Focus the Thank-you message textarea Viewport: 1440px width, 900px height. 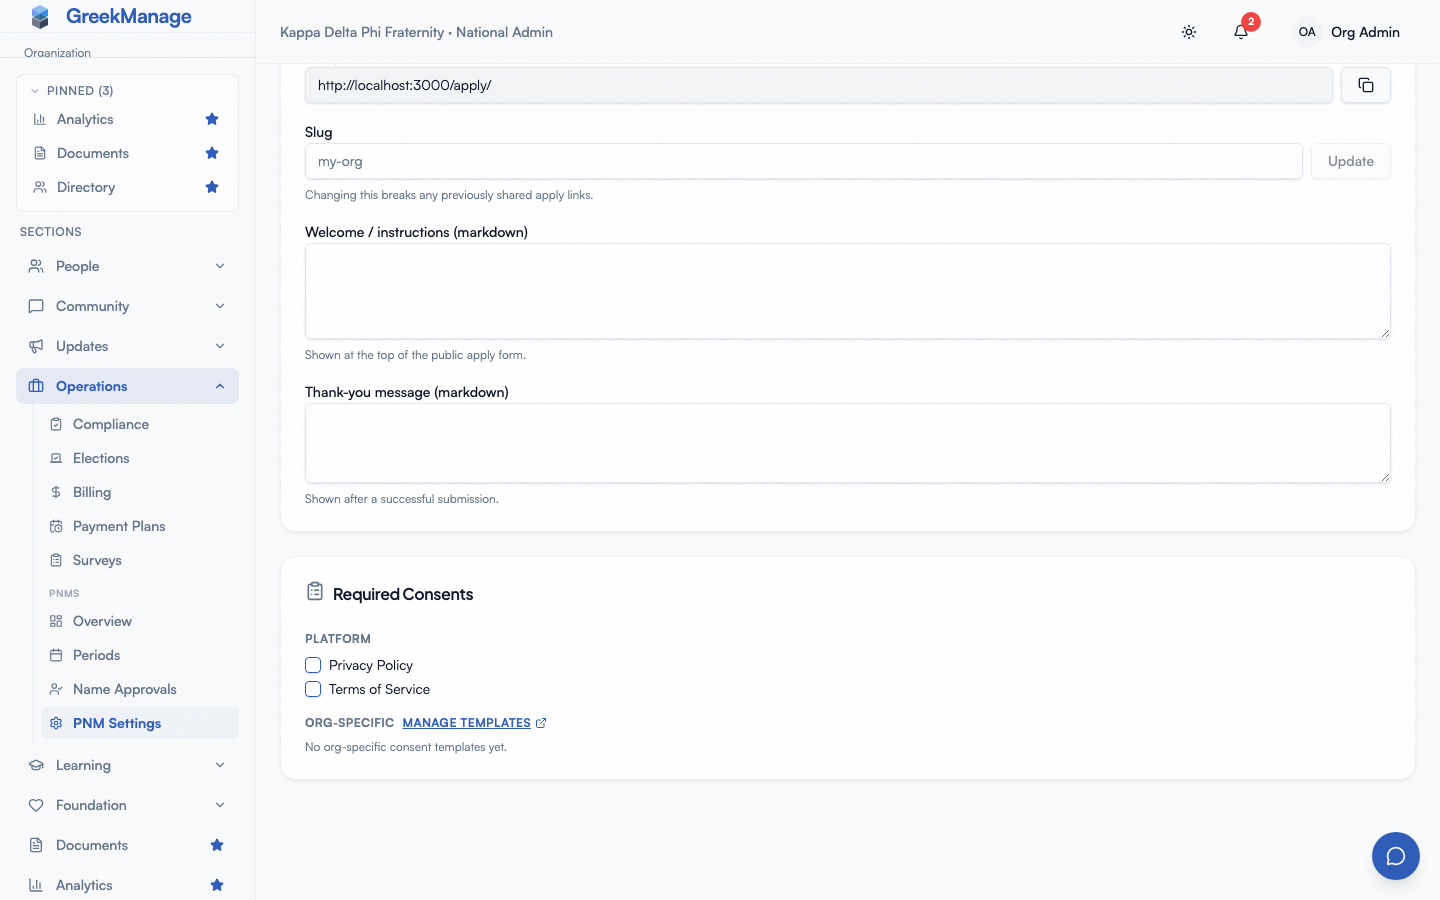tap(848, 443)
